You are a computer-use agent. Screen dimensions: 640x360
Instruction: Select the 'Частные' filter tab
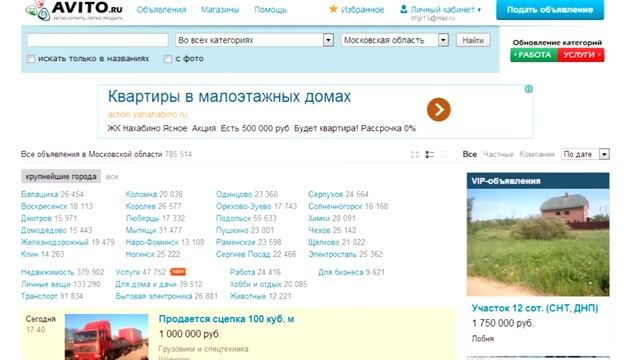tap(498, 154)
